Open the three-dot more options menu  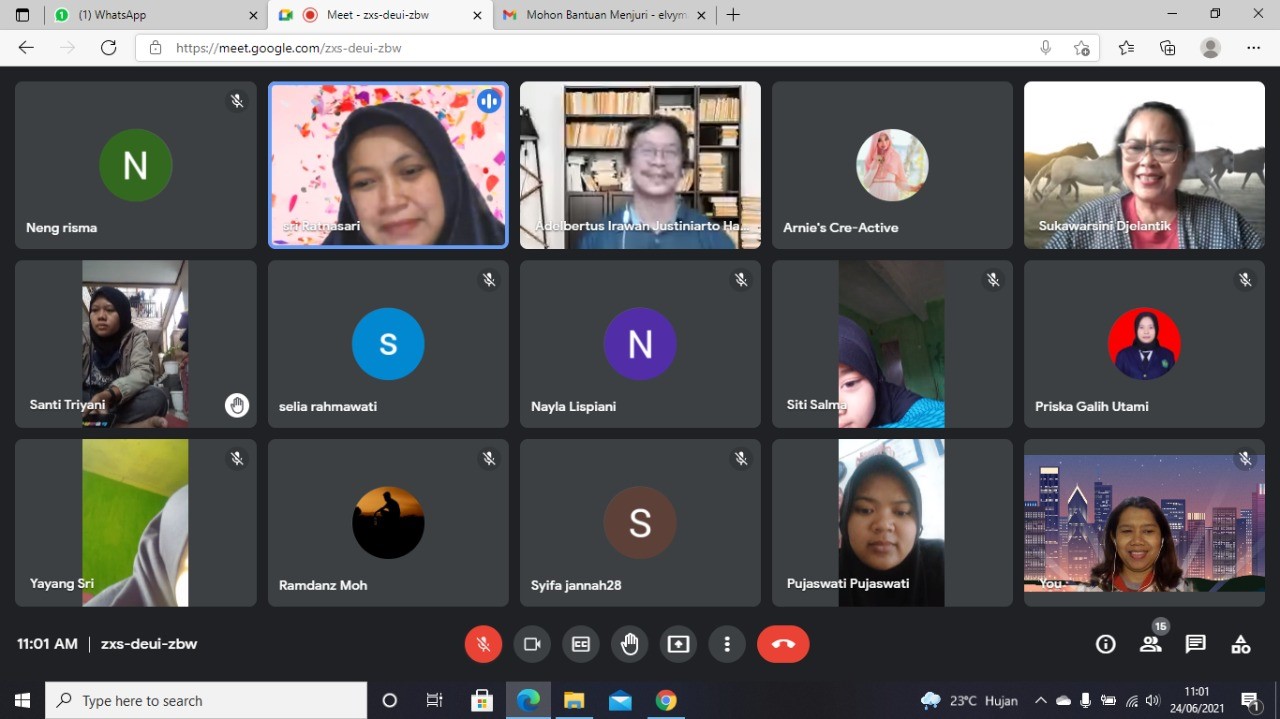pyautogui.click(x=727, y=644)
